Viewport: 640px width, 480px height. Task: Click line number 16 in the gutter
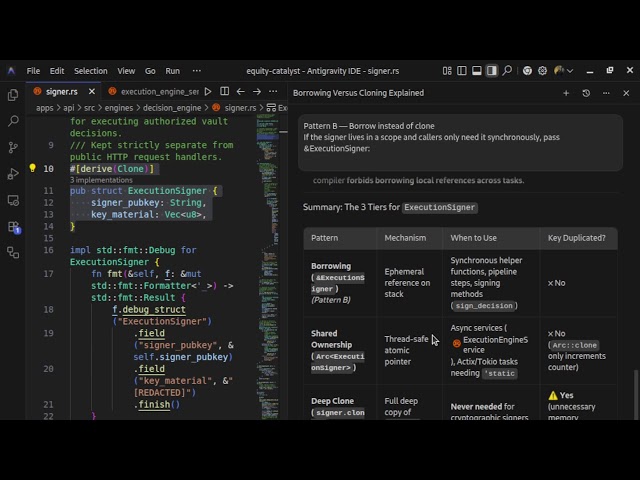[49, 250]
